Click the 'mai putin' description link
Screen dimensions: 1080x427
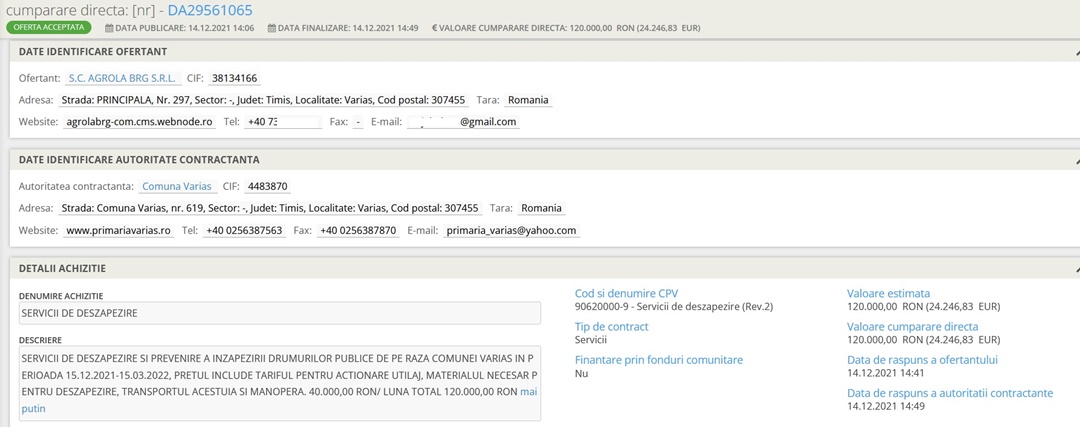[x=279, y=399]
